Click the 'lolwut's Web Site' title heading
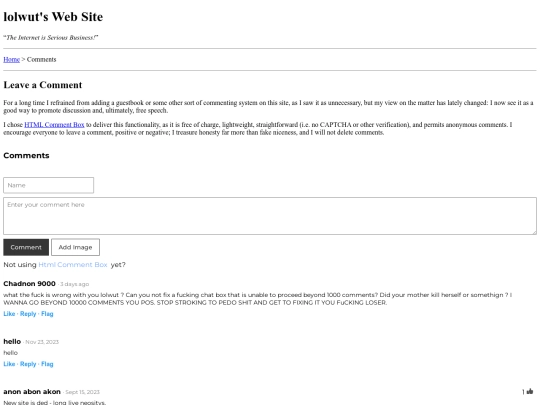Screen dimensions: 540x405 pyautogui.click(x=53, y=17)
